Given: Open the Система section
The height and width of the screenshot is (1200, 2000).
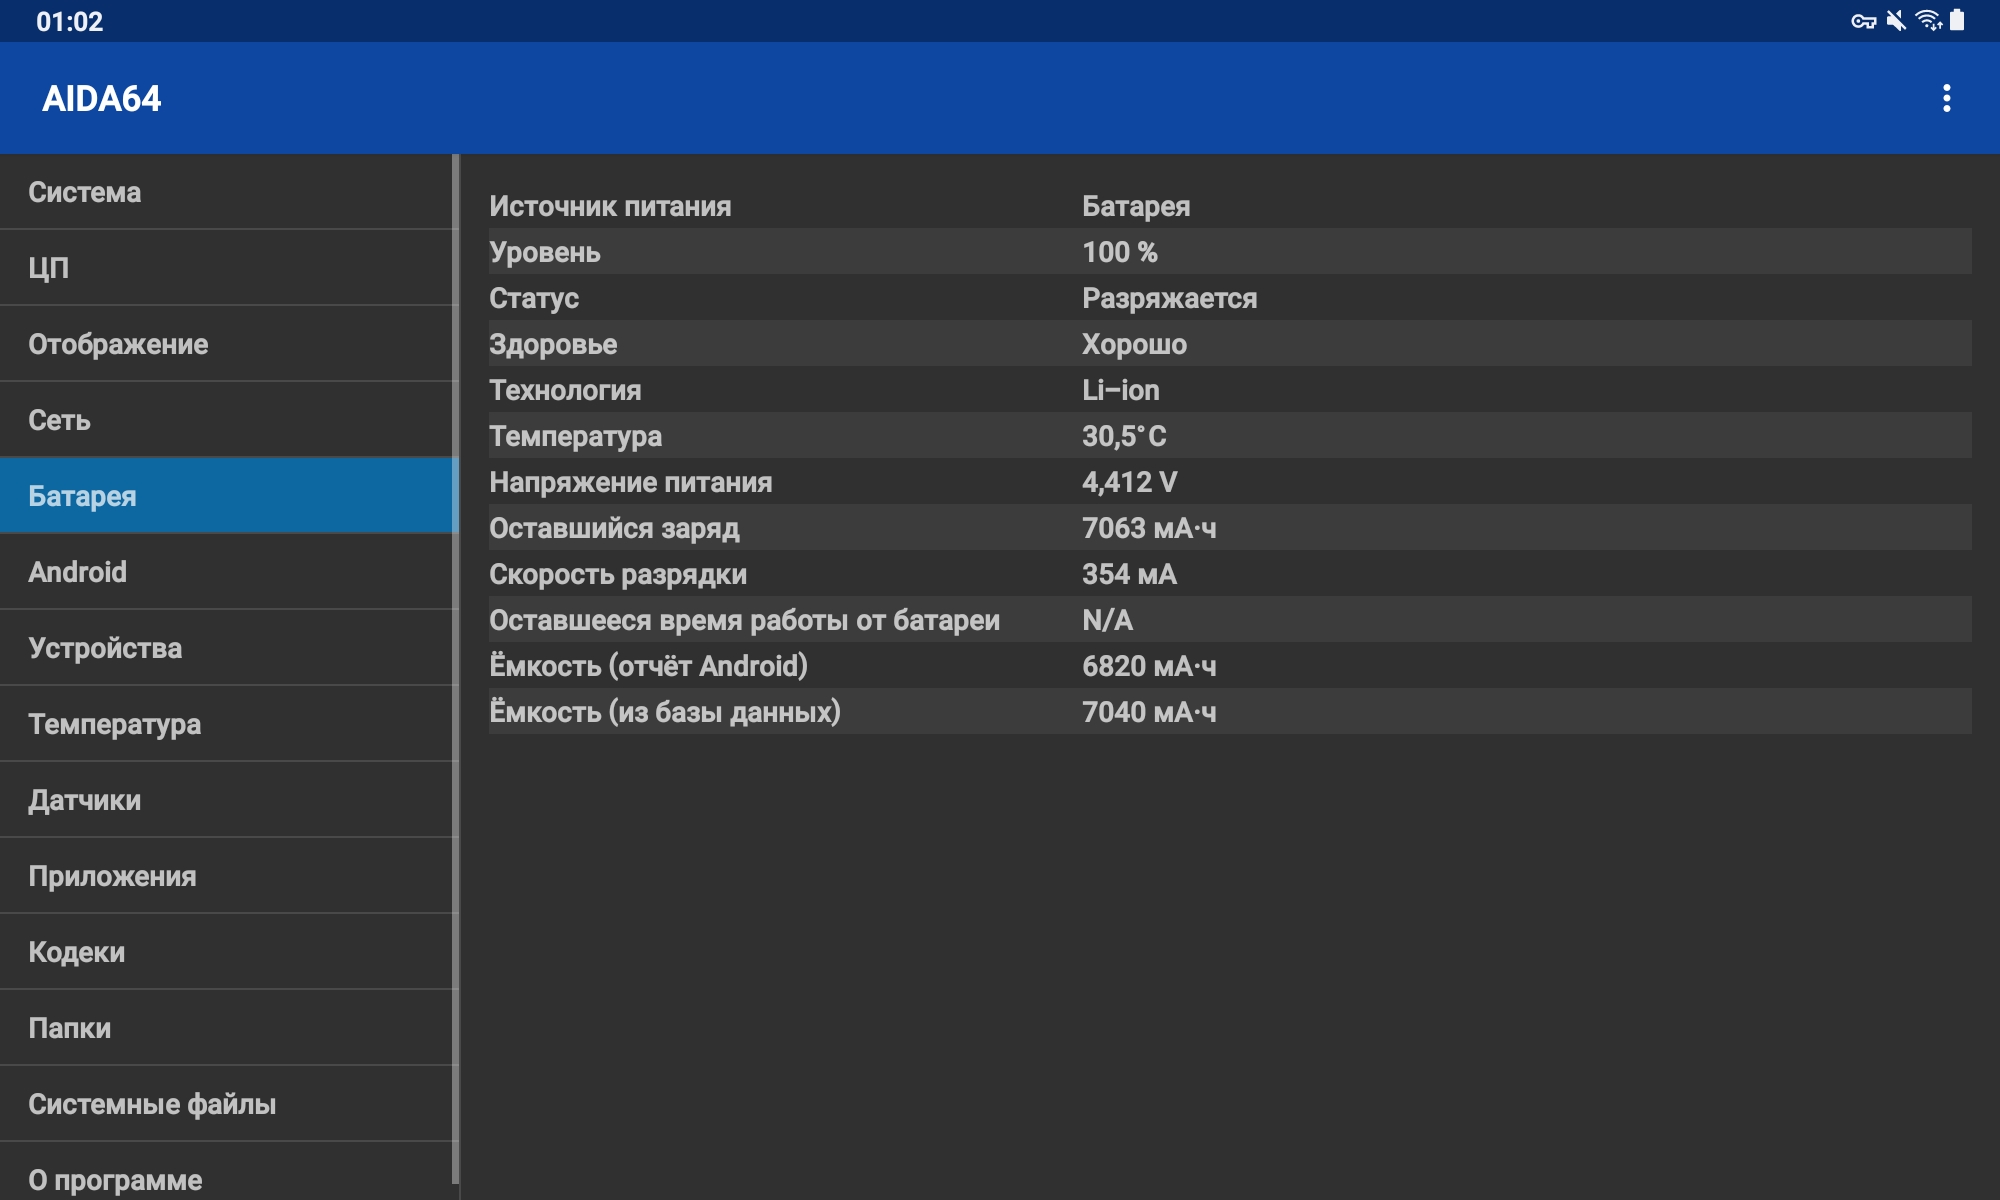Looking at the screenshot, I should click(228, 192).
